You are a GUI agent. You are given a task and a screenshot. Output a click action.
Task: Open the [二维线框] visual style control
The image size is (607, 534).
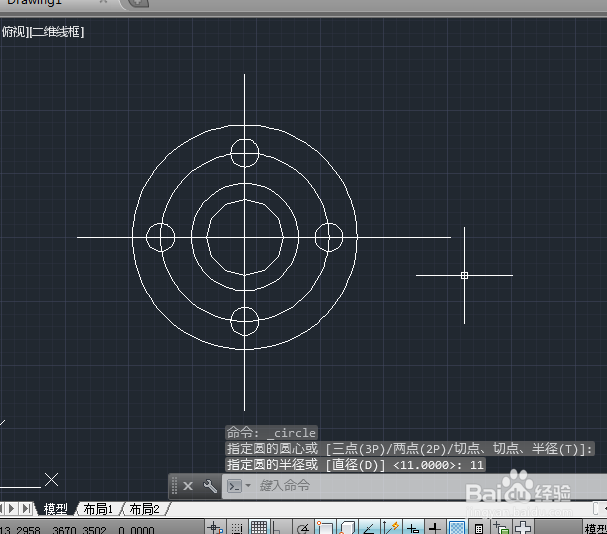[x=57, y=32]
